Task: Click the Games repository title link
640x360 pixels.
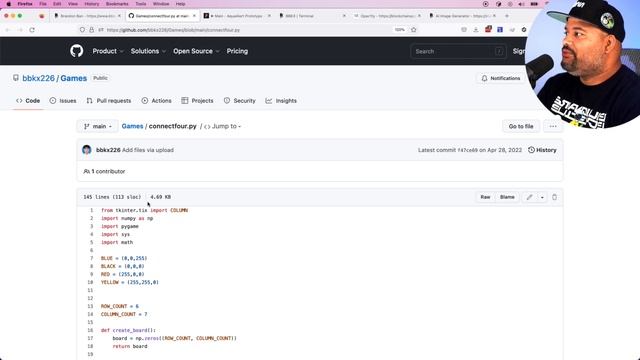Action: 73,78
